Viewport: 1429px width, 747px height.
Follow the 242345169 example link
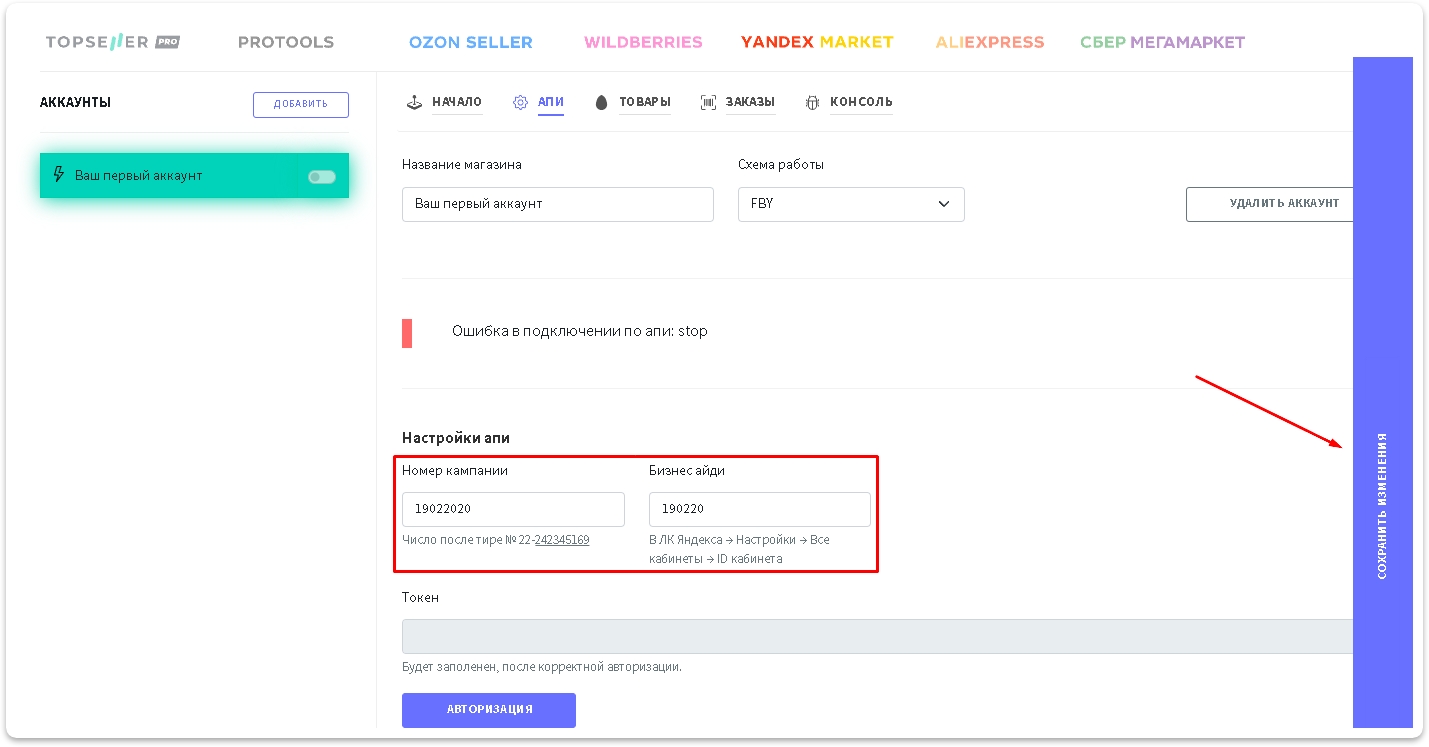pyautogui.click(x=561, y=540)
